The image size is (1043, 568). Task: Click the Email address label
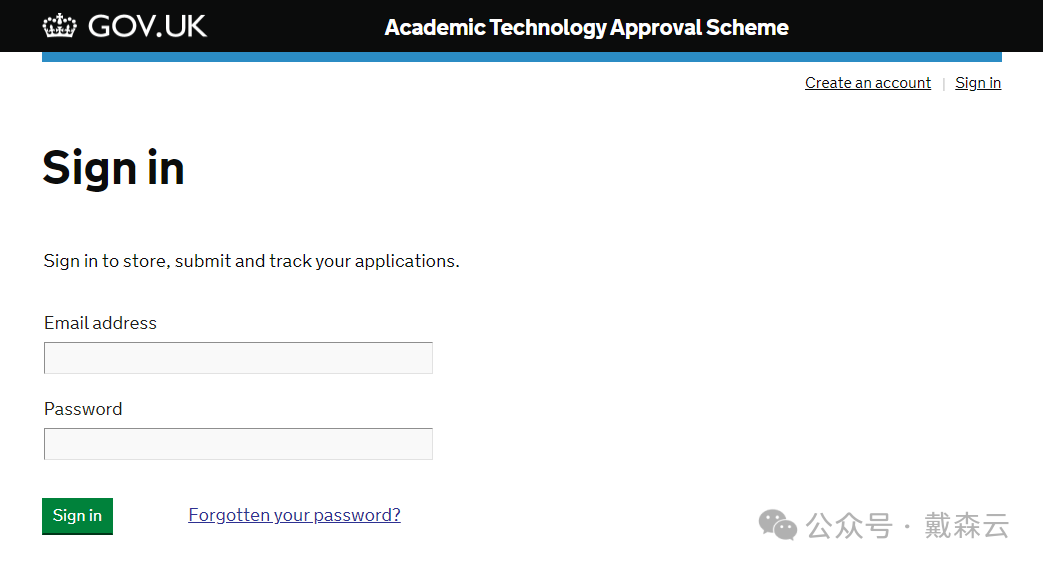point(100,323)
